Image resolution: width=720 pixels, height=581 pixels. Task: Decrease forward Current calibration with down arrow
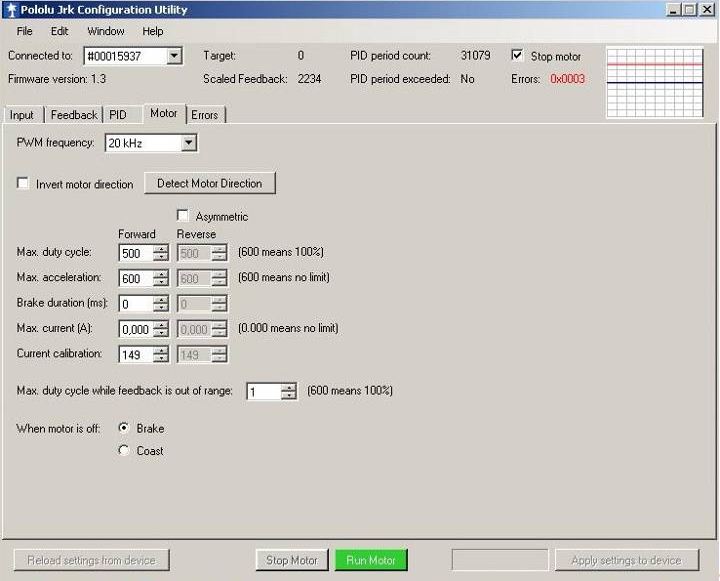pyautogui.click(x=160, y=359)
